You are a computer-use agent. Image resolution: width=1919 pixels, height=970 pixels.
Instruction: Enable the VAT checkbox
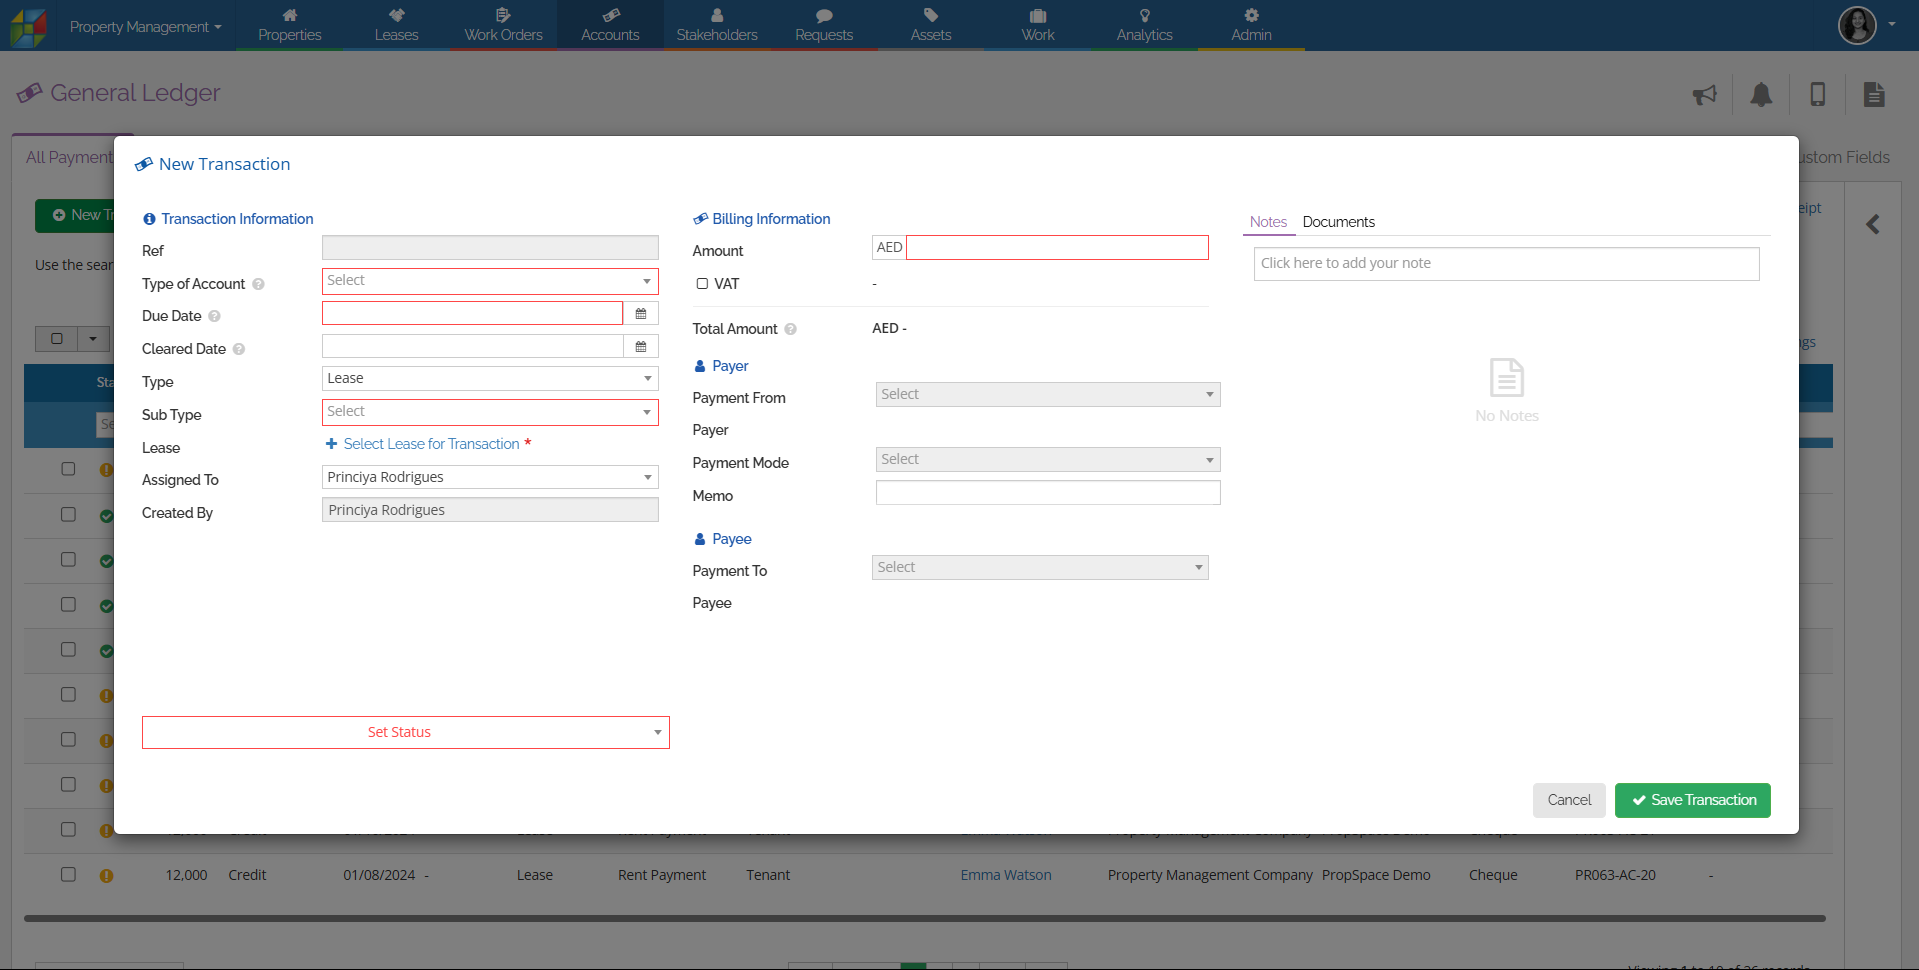[x=702, y=284]
